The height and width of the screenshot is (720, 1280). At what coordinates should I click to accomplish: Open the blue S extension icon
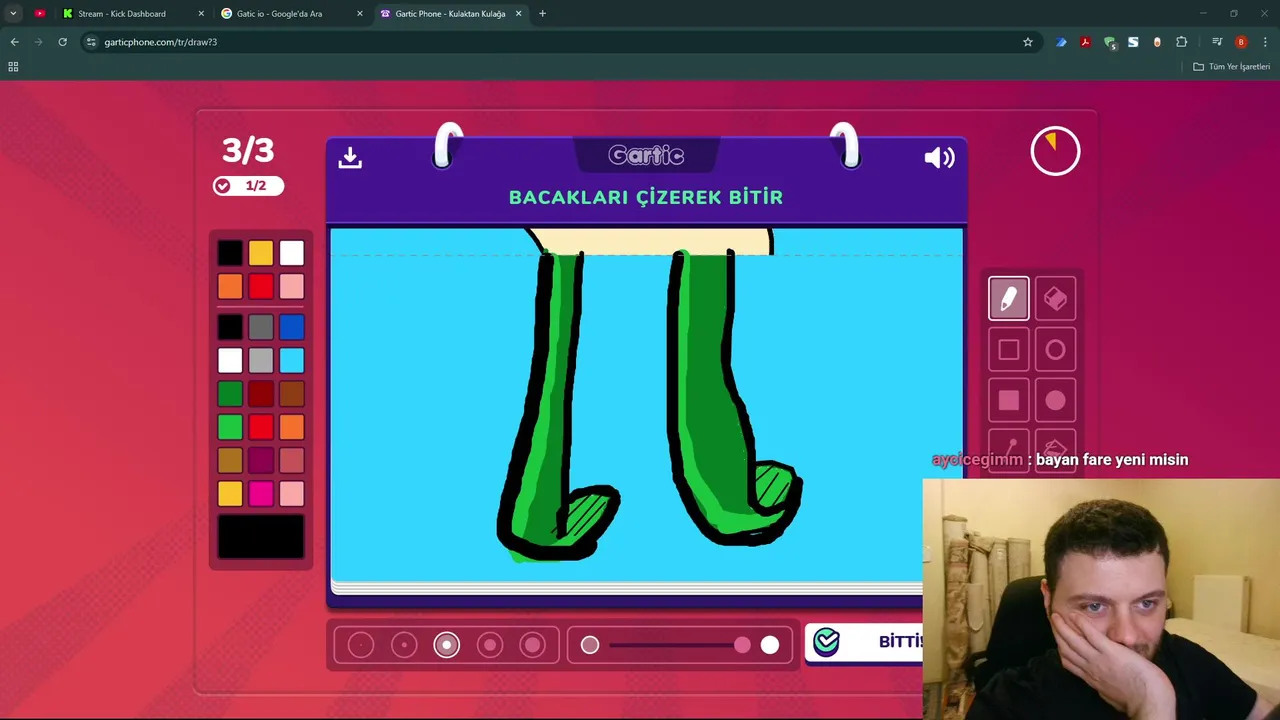1133,42
